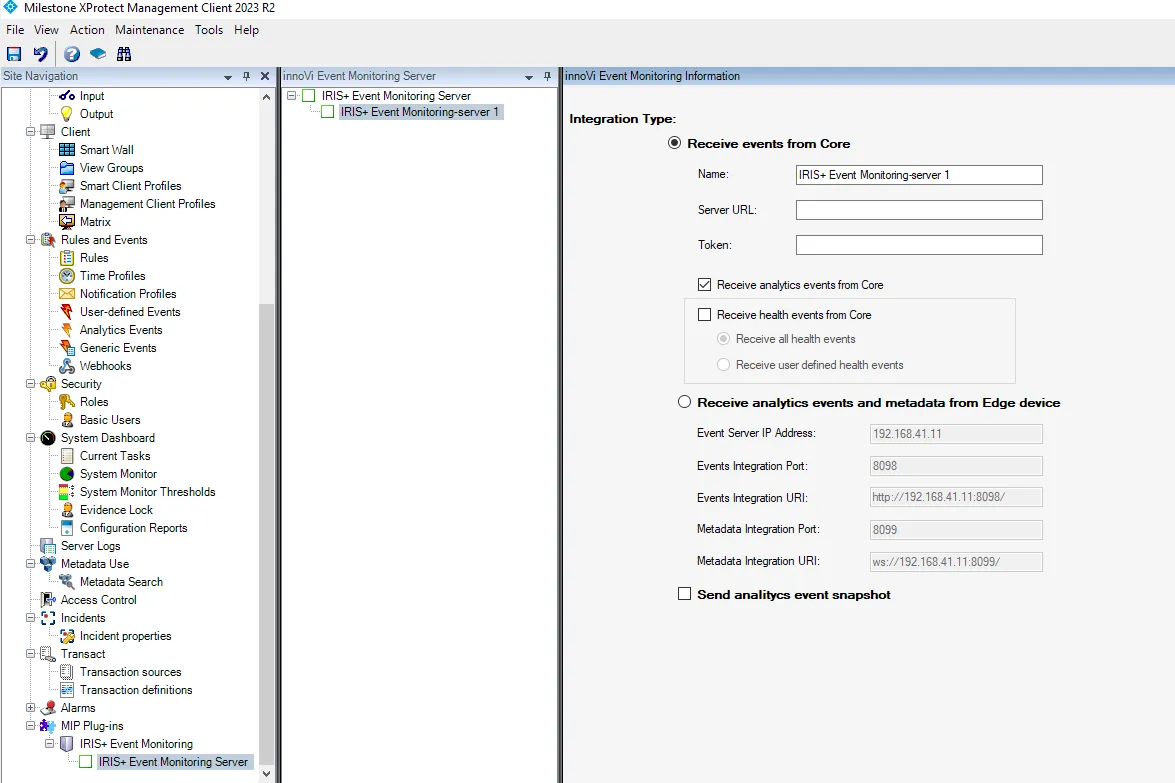The height and width of the screenshot is (783, 1175).
Task: Open Transaction sources tree item
Action: (x=130, y=672)
